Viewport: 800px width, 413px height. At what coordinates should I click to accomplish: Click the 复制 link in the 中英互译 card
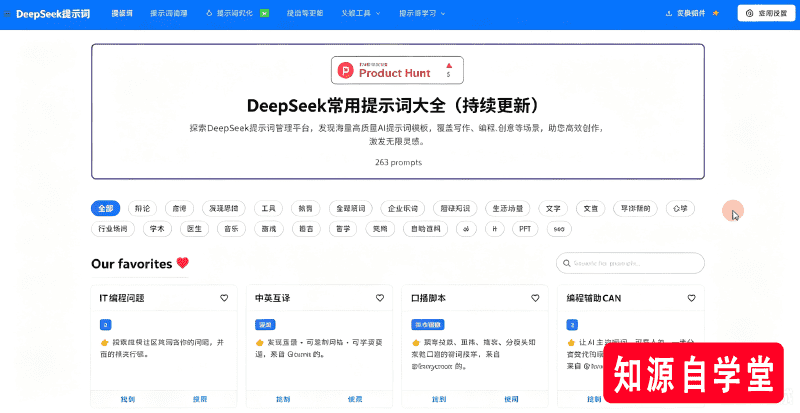[283, 399]
